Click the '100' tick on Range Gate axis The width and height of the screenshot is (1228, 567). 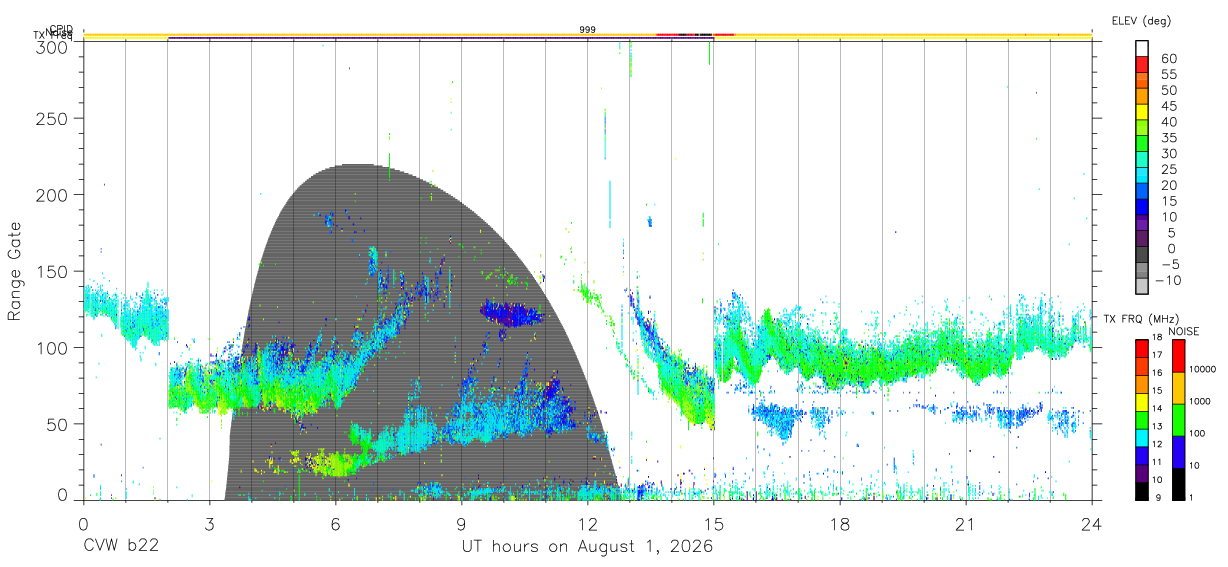pyautogui.click(x=51, y=347)
